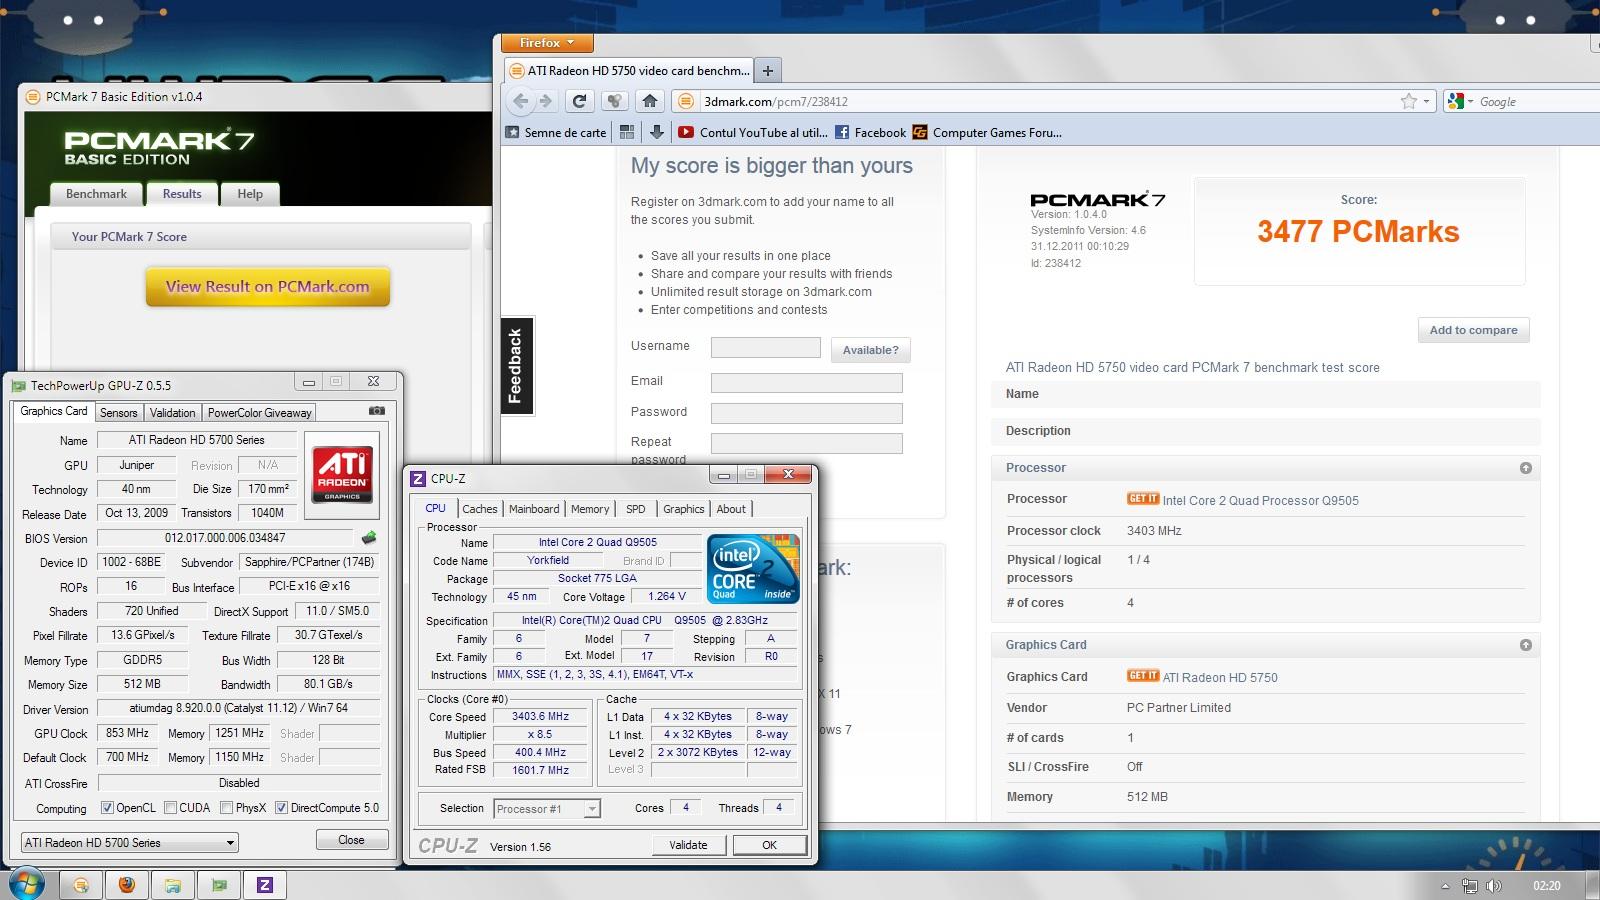
Task: Open the bookmark star dropdown arrow
Action: tap(1426, 101)
